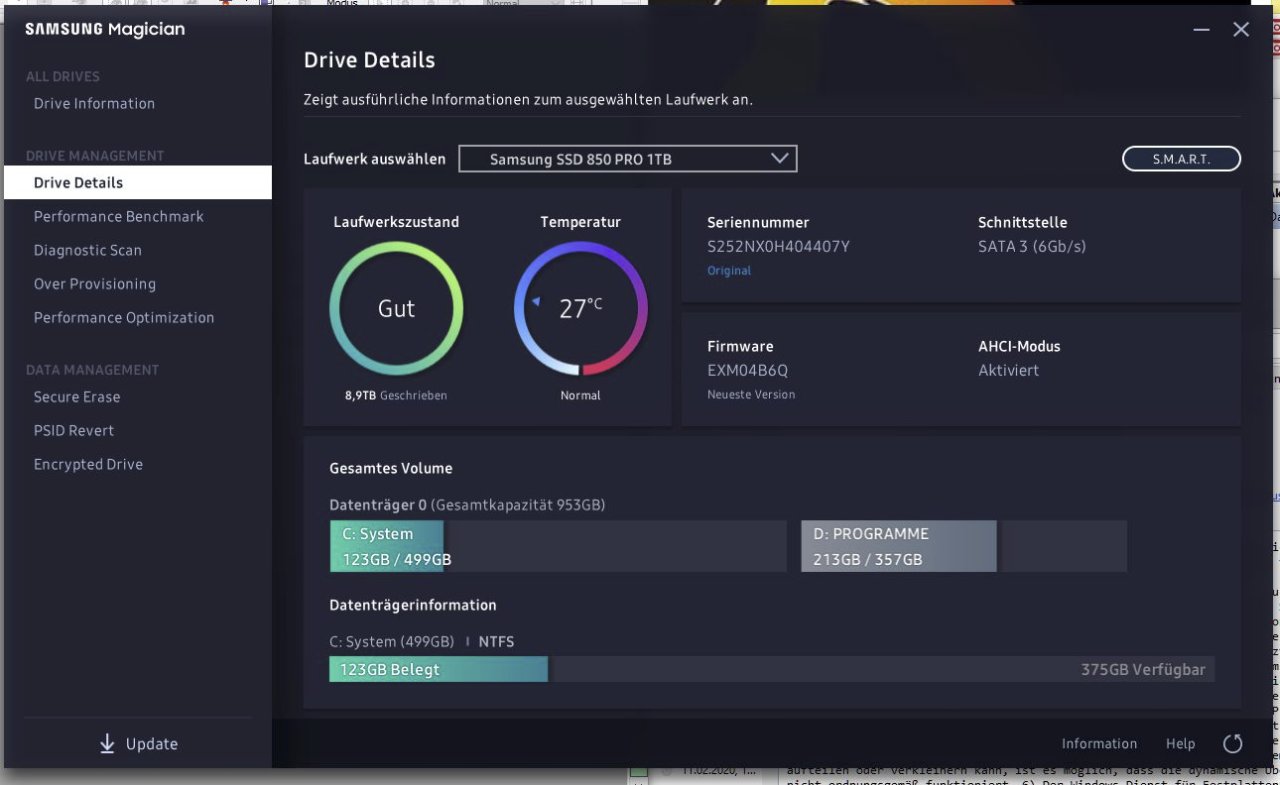Click the Update download arrow icon

pyautogui.click(x=107, y=744)
